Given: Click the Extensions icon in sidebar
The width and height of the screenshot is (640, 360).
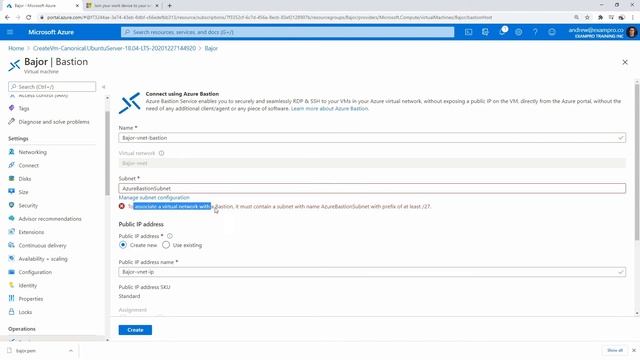Looking at the screenshot, I should (11, 232).
